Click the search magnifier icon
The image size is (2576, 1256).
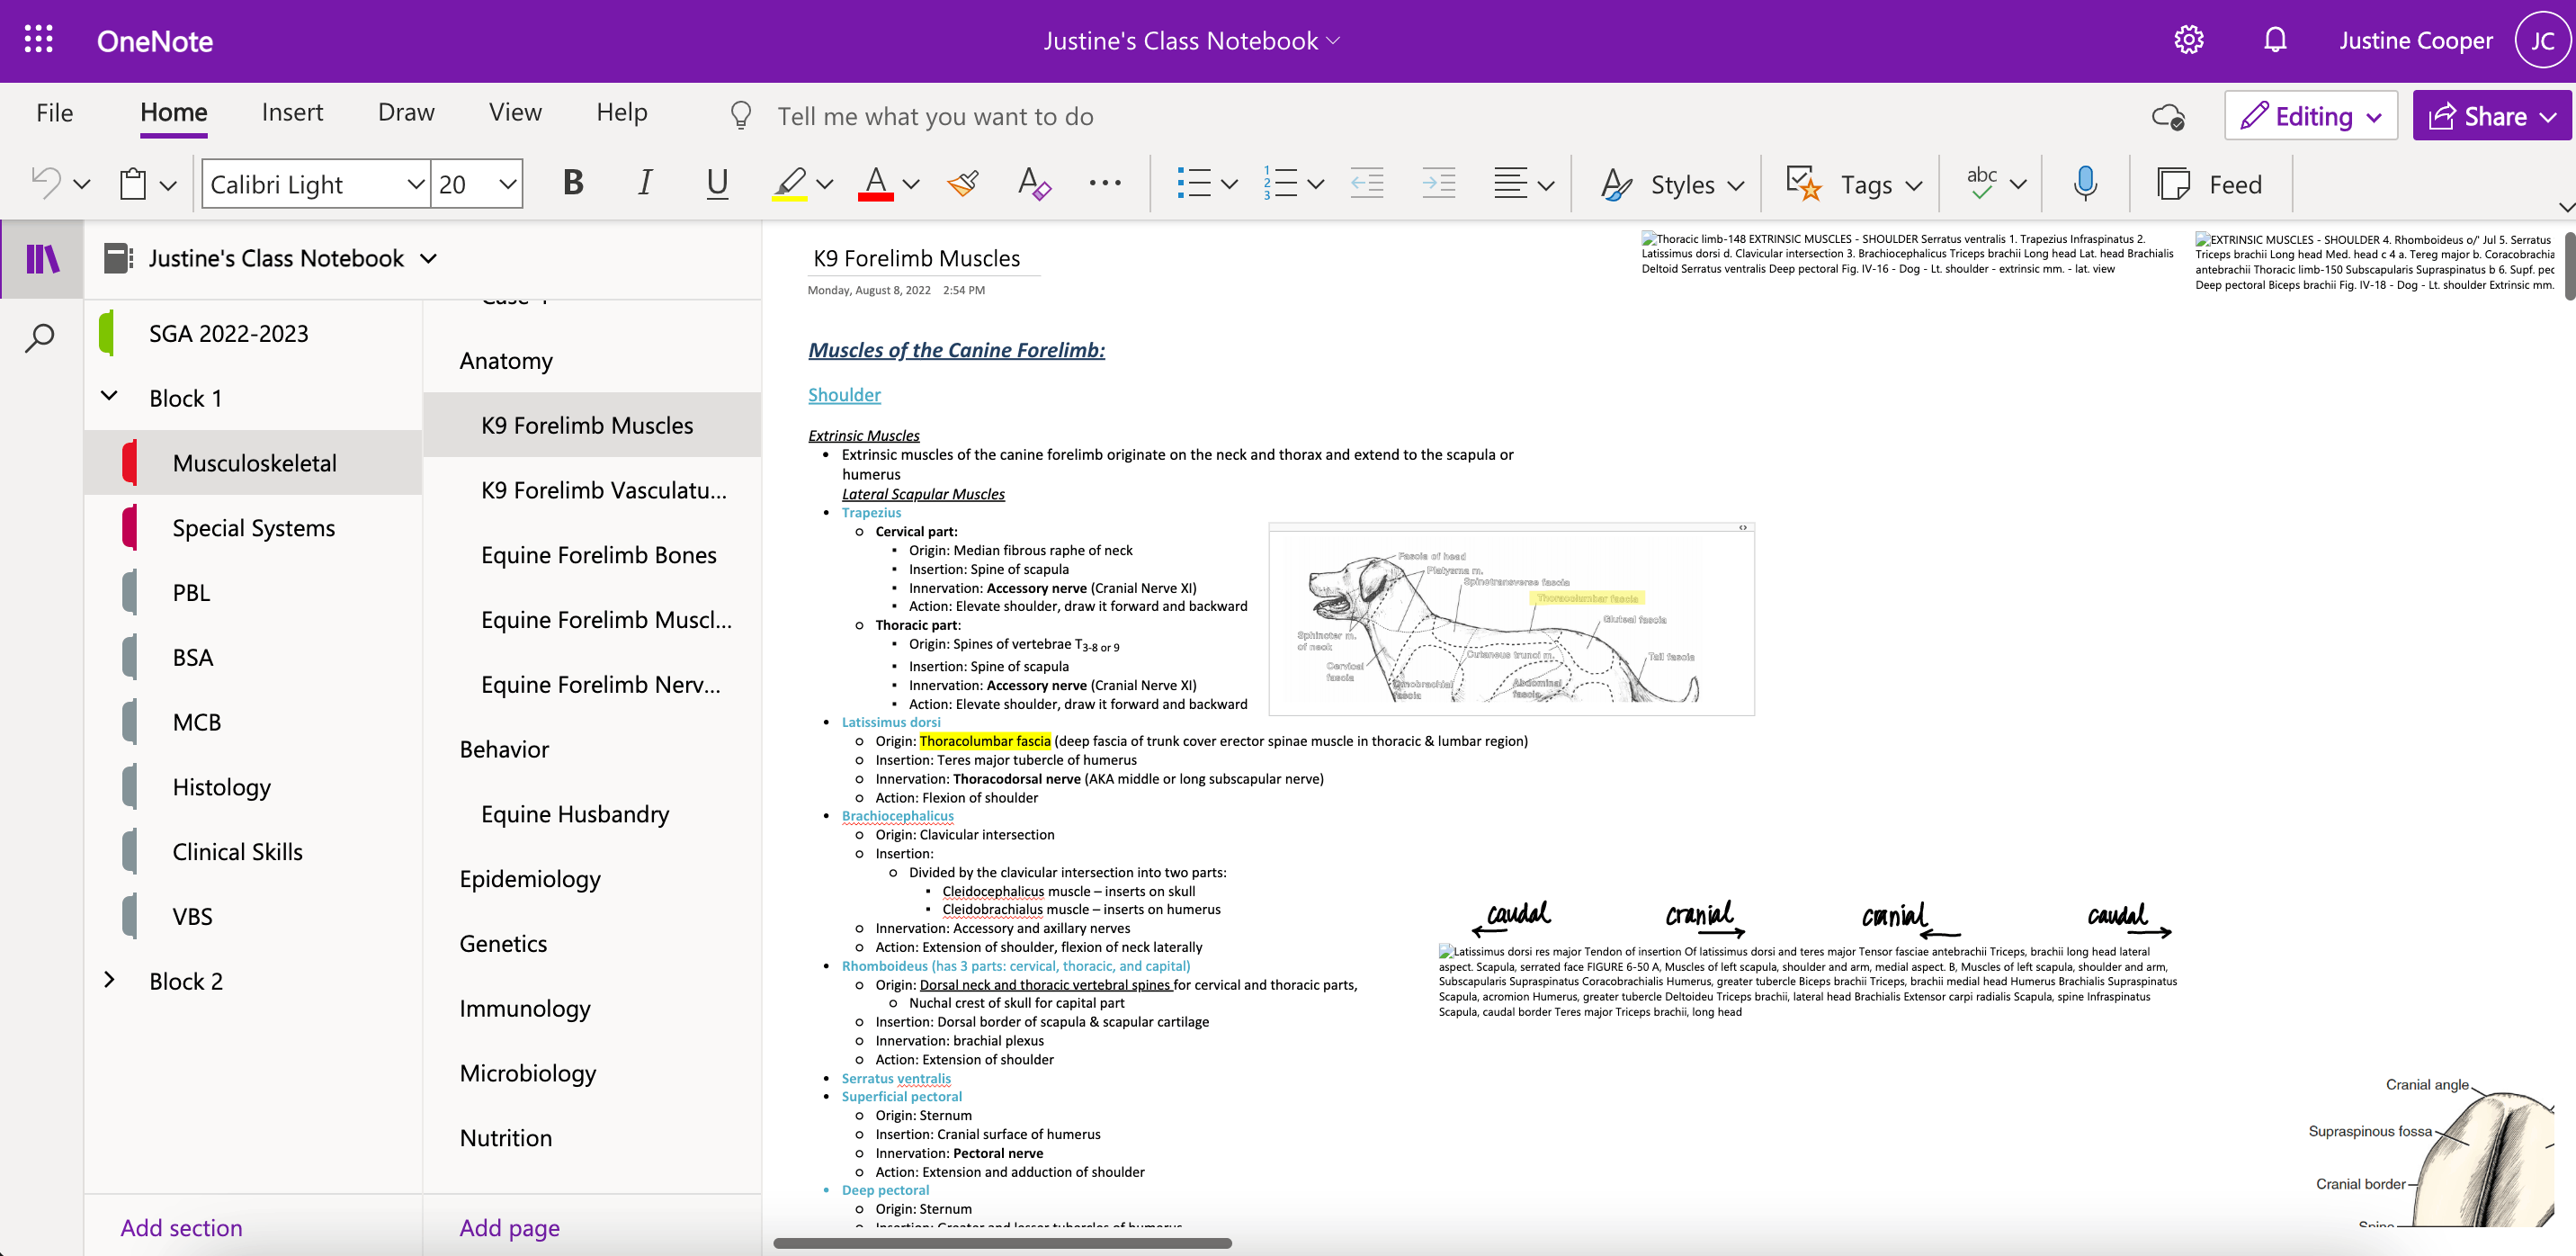(40, 338)
